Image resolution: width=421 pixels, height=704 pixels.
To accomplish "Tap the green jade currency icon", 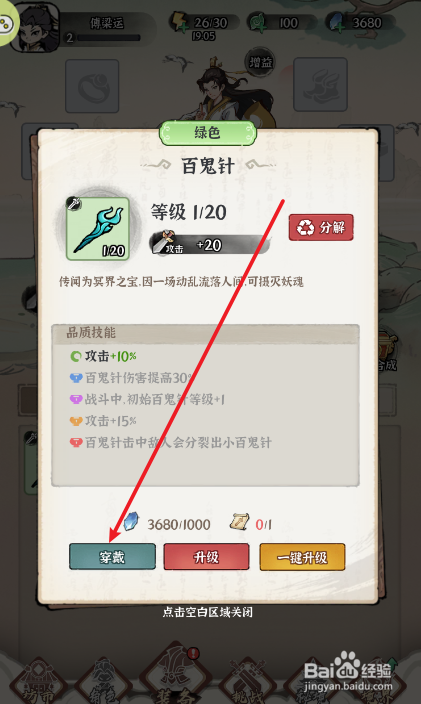I will click(259, 23).
